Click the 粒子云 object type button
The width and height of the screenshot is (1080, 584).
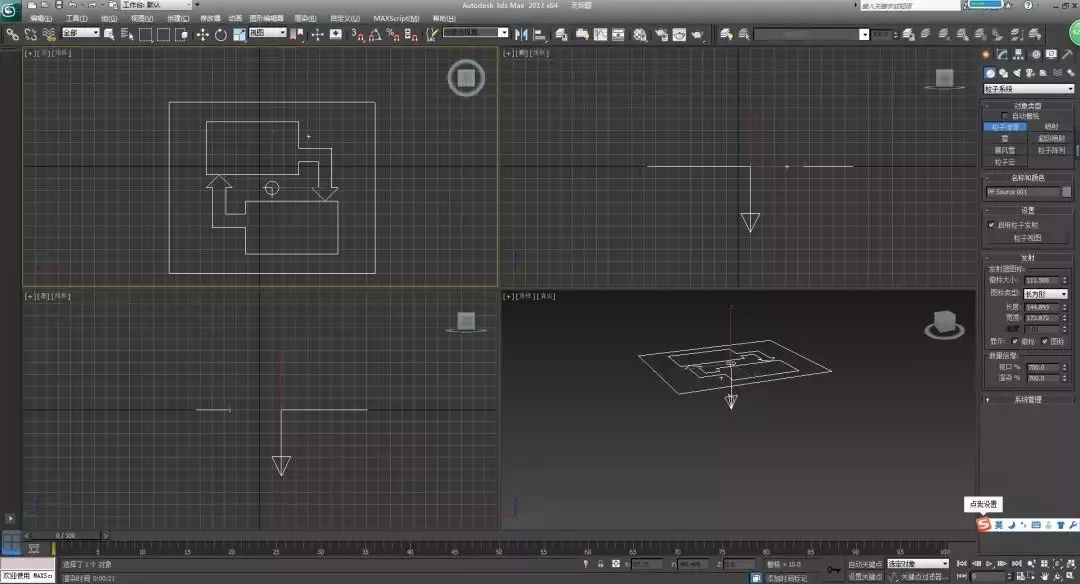[1005, 162]
